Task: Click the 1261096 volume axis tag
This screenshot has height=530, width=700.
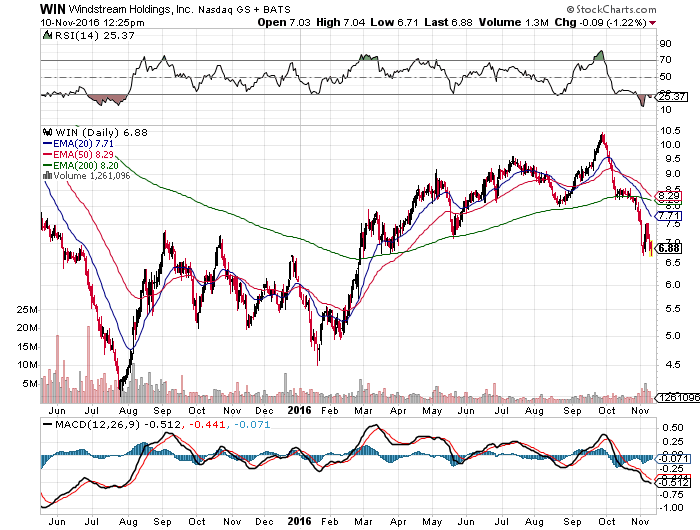Action: (x=677, y=397)
